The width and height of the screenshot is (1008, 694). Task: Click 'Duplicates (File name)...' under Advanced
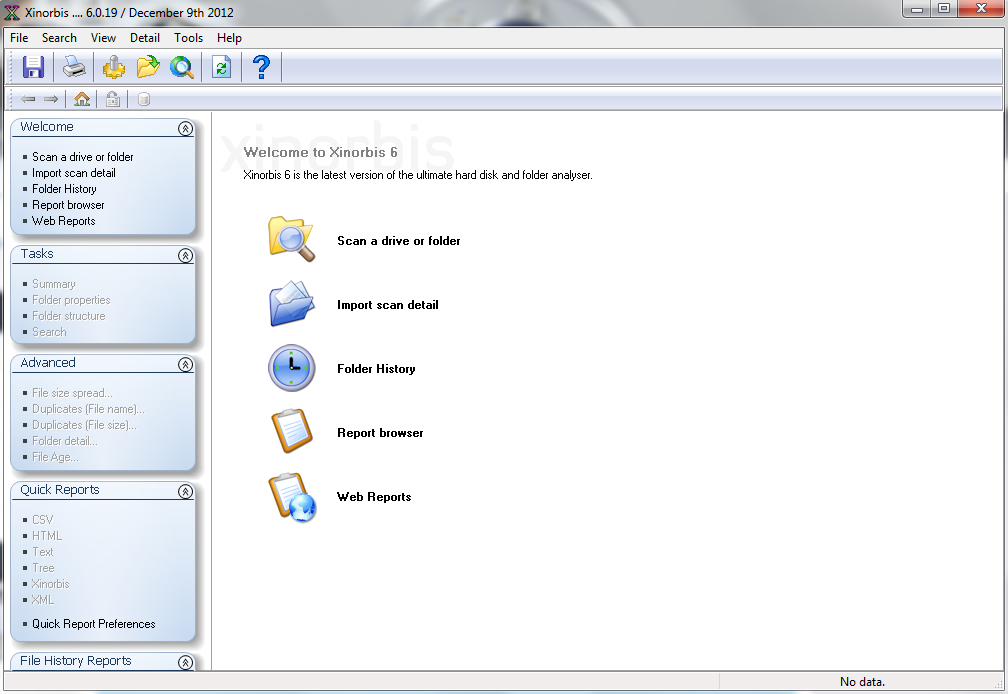tap(89, 409)
